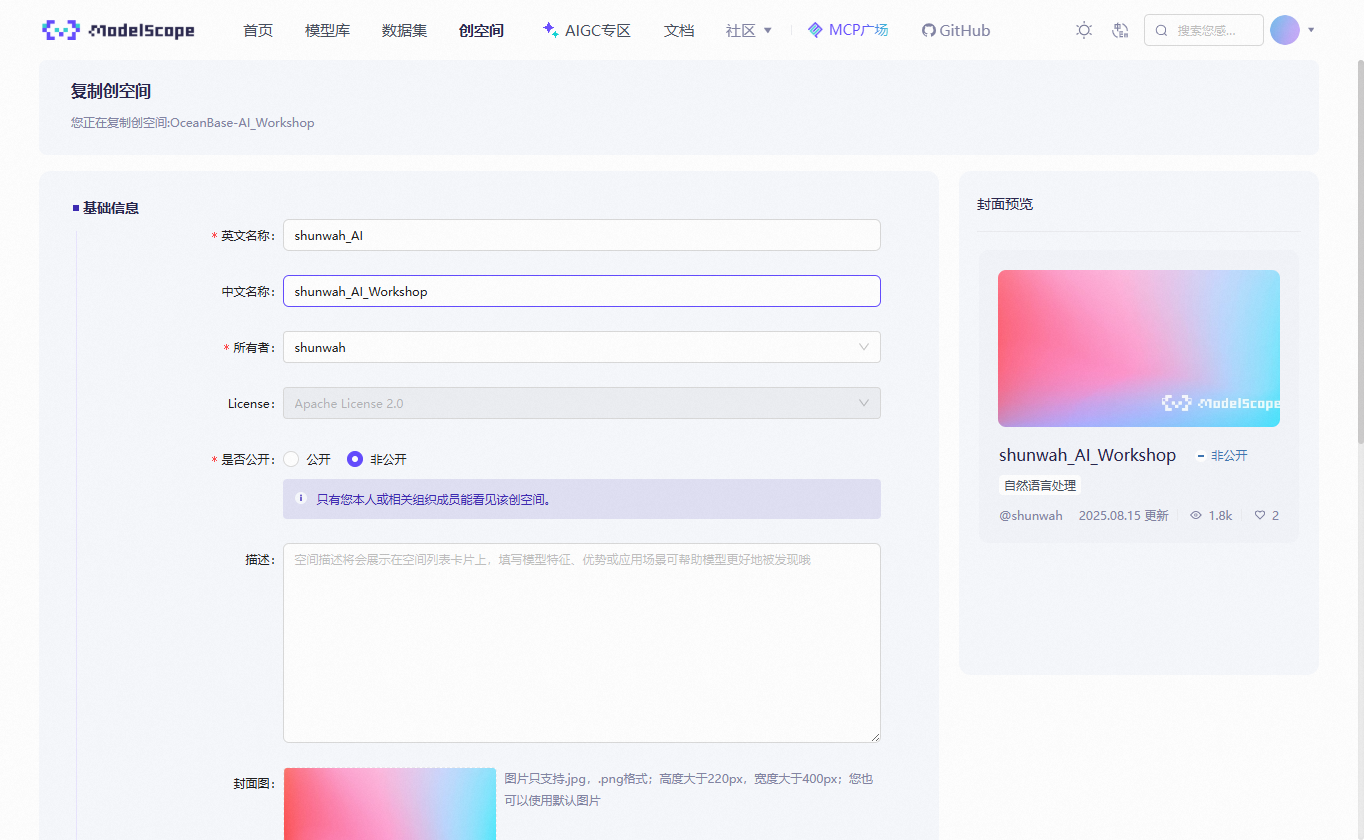Open the GitHub link text
Image resolution: width=1364 pixels, height=840 pixels.
[965, 30]
